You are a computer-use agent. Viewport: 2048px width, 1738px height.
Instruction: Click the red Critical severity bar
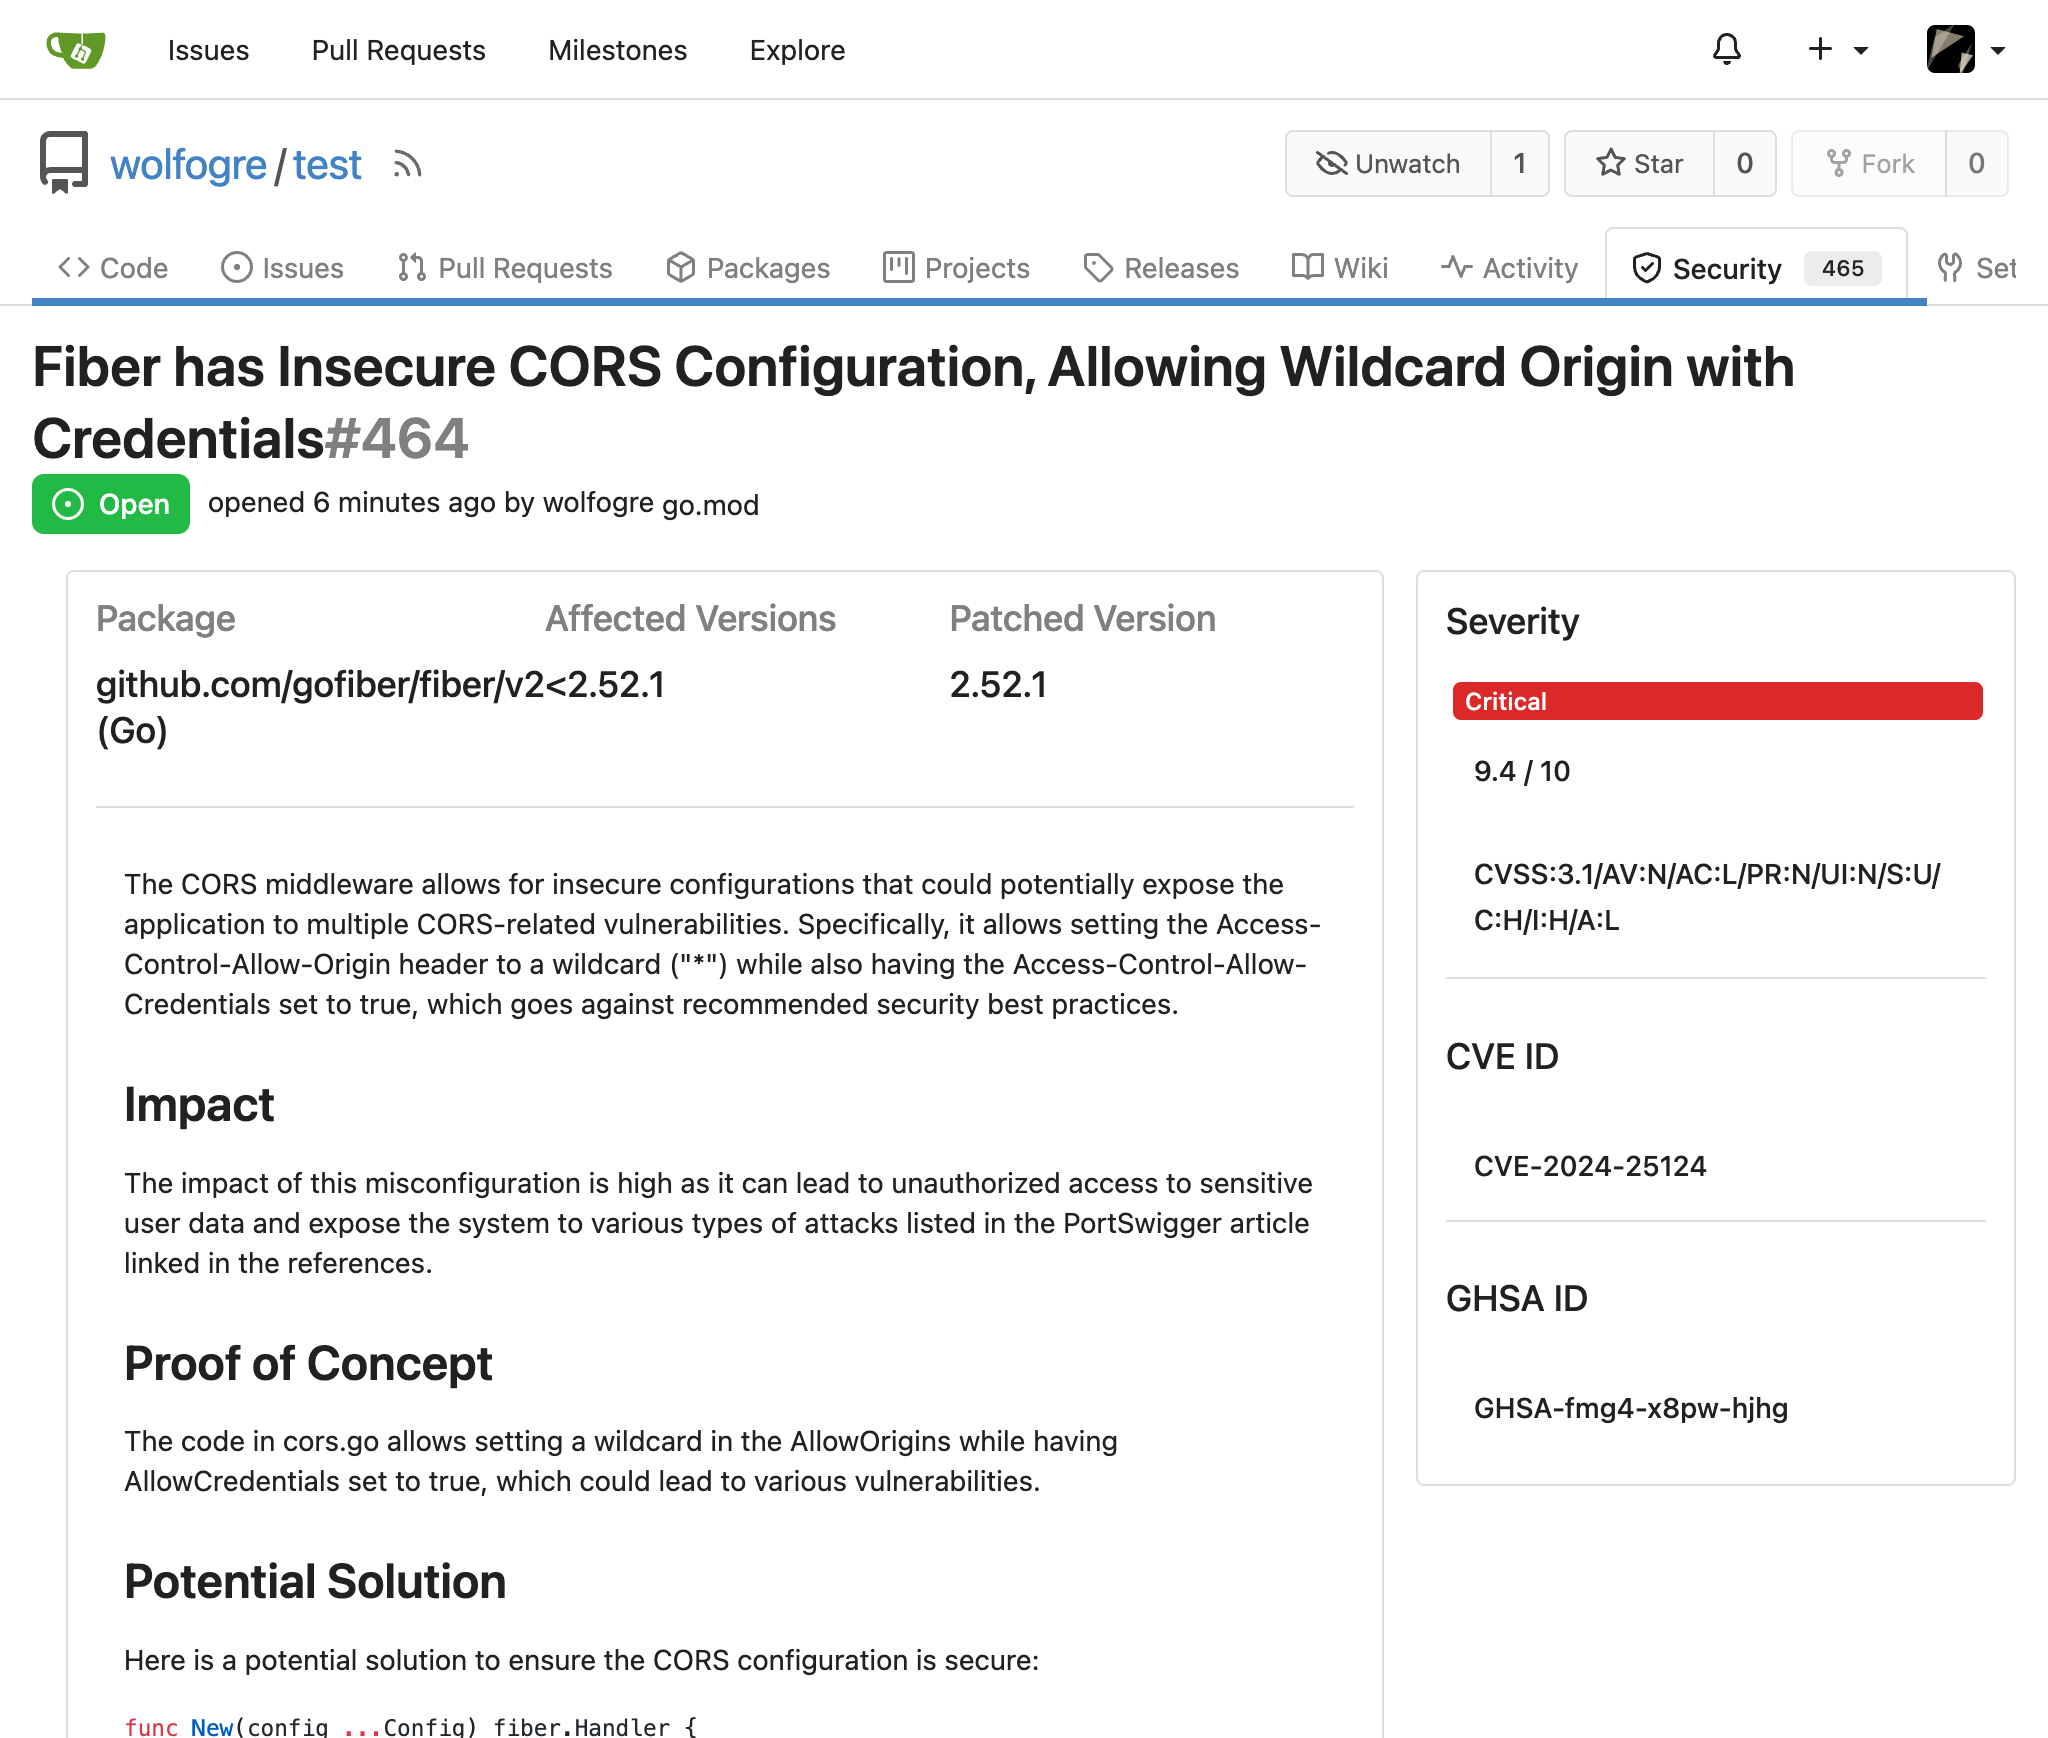1717,701
